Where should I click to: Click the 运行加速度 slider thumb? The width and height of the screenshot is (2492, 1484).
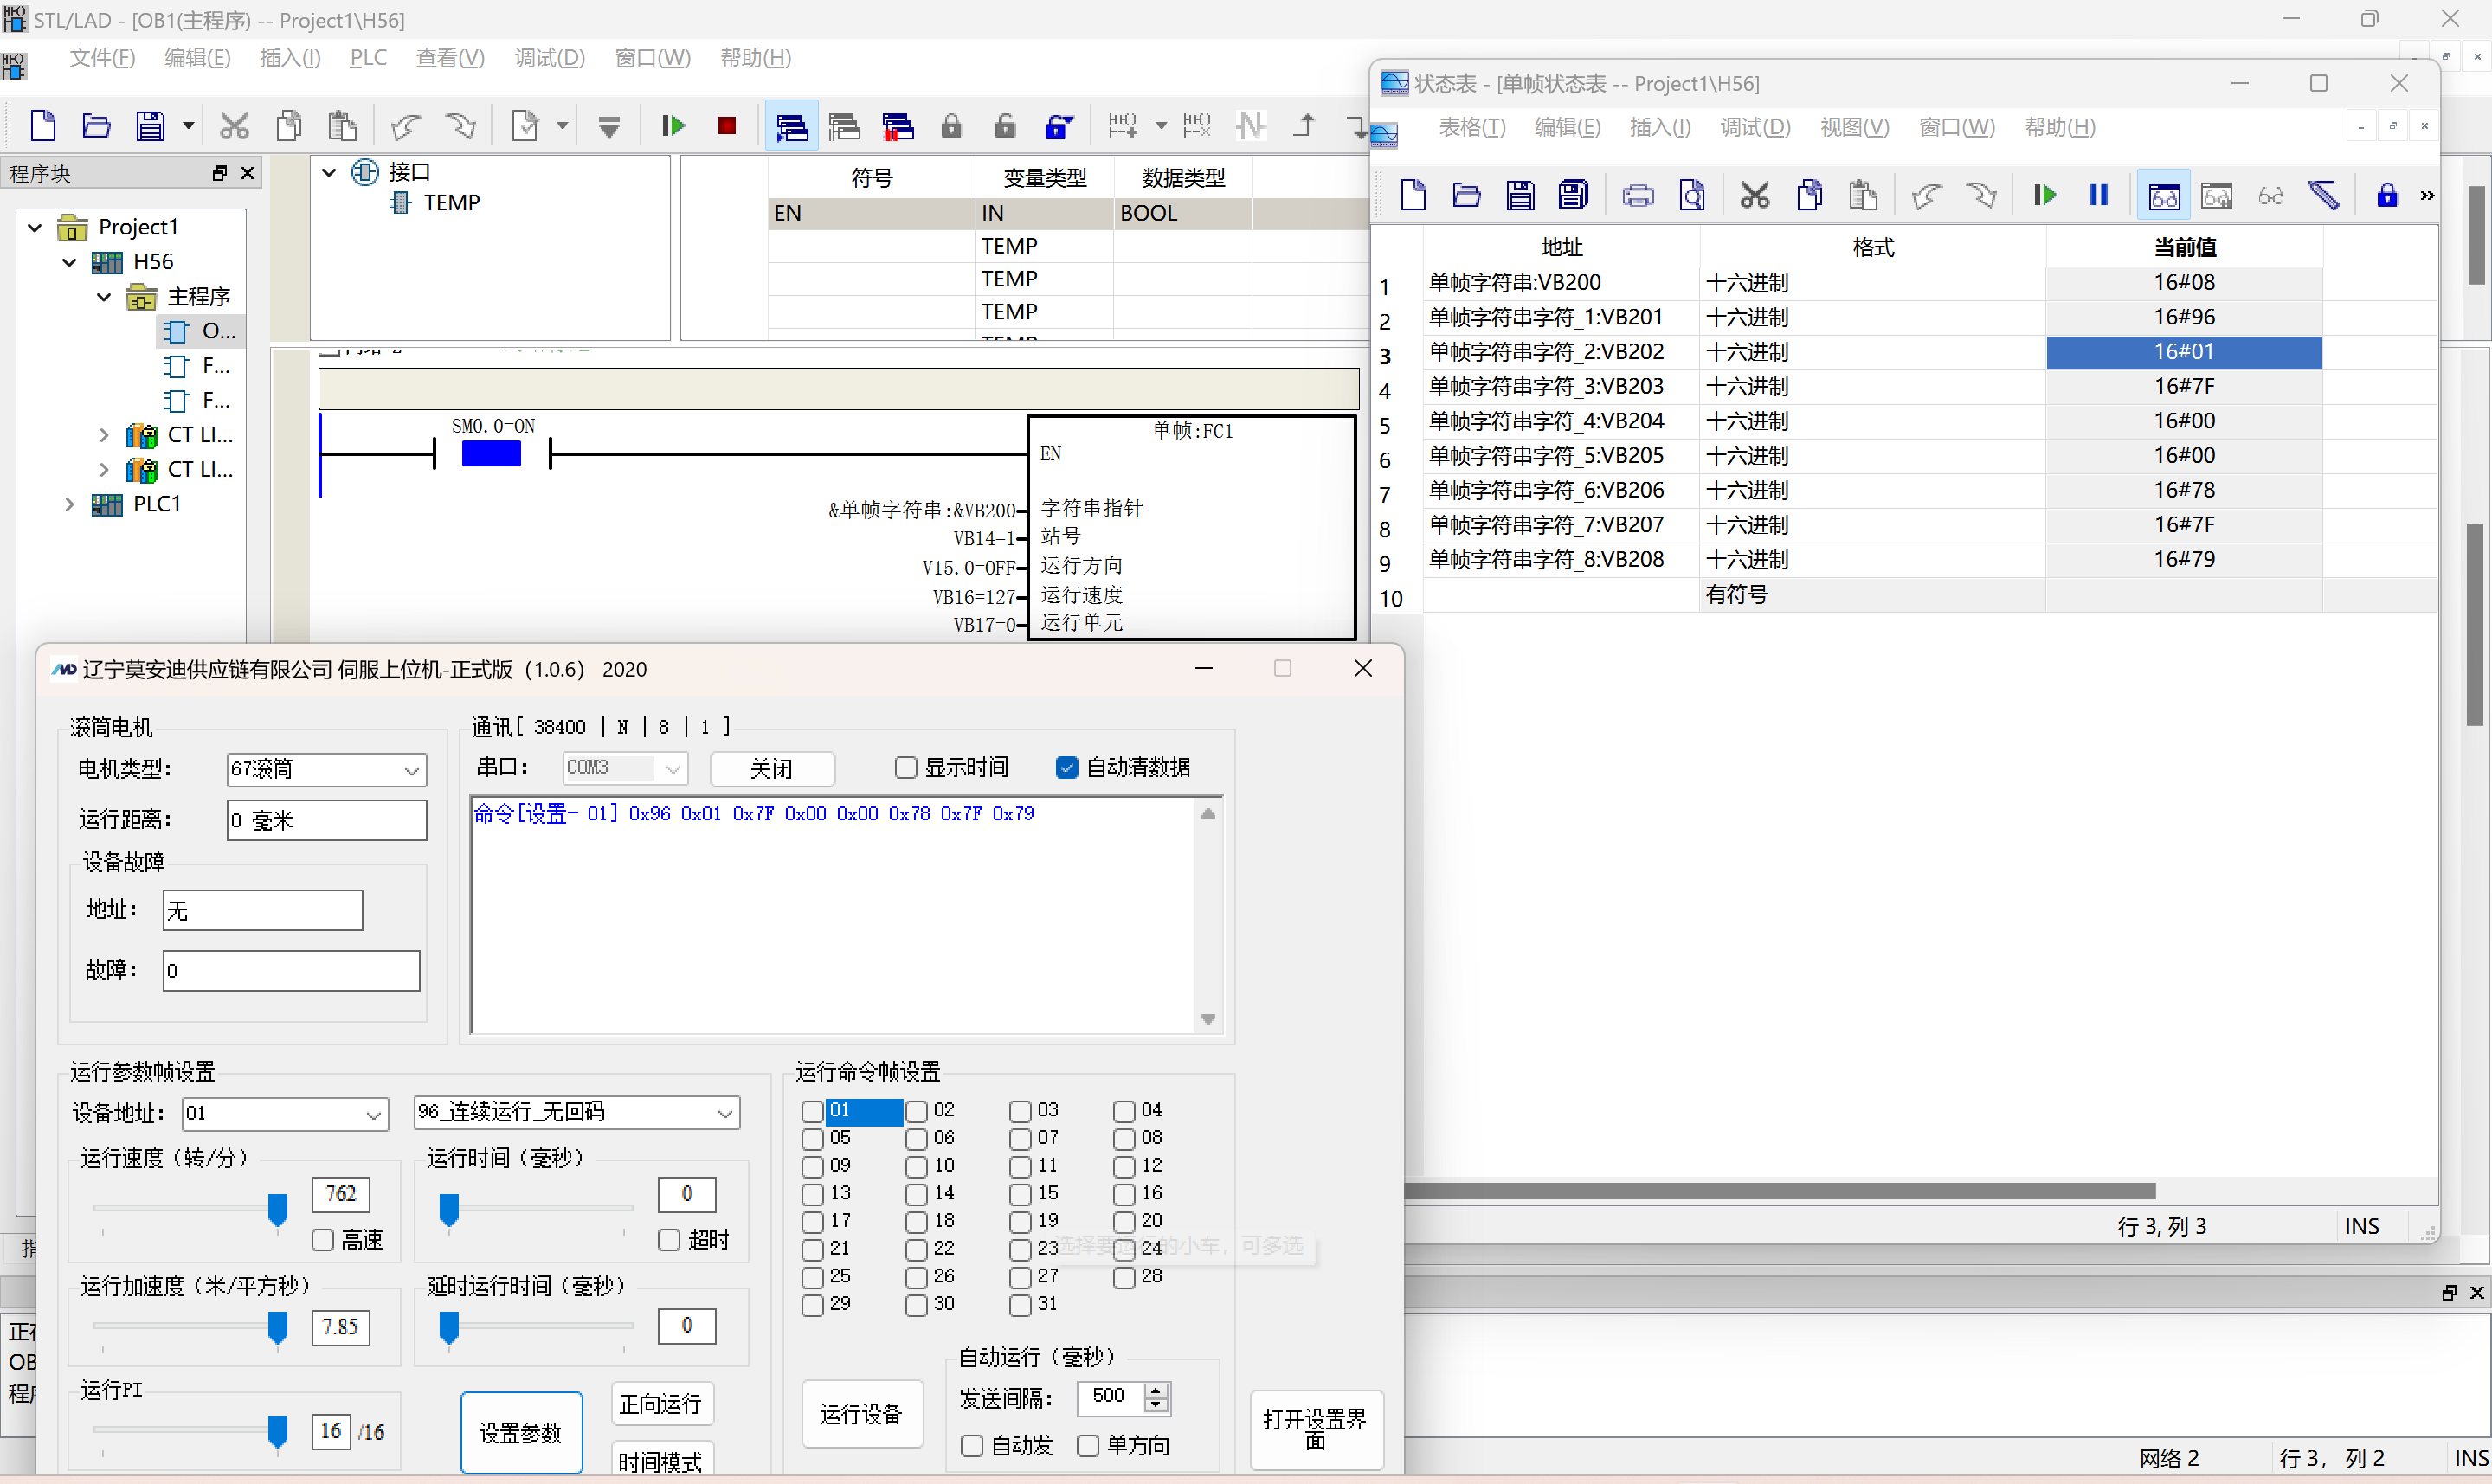point(278,1328)
